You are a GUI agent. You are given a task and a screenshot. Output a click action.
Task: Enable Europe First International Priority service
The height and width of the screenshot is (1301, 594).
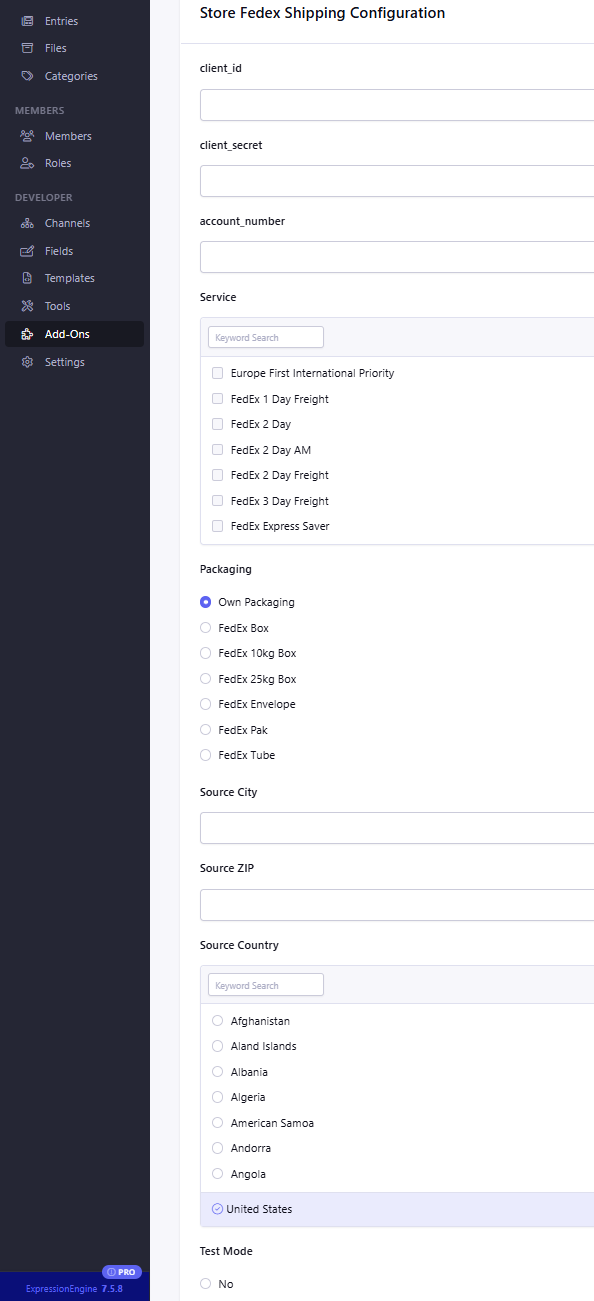click(x=217, y=373)
